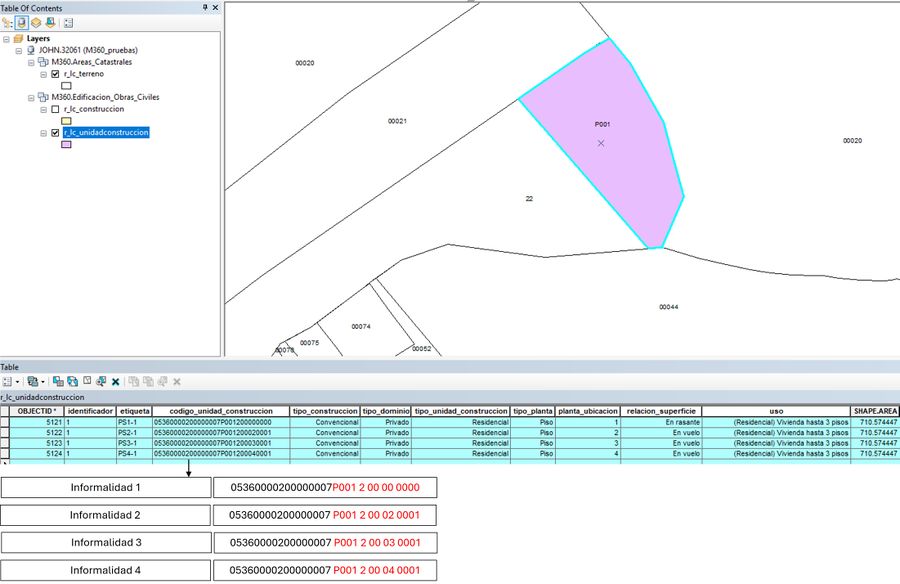Select the r_lc_unidadconstruccion table tab

click(42, 397)
